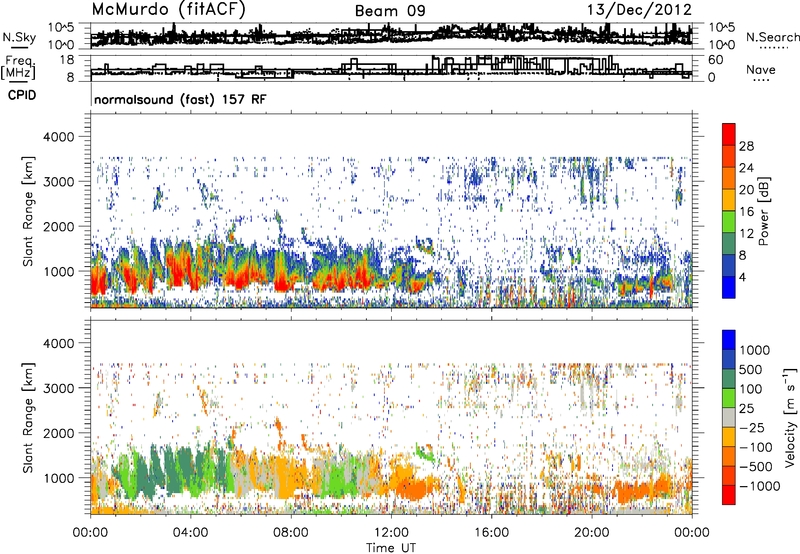Image resolution: width=800 pixels, height=554 pixels.
Task: Click the light green segment of the power colorbar
Action: tap(729, 222)
